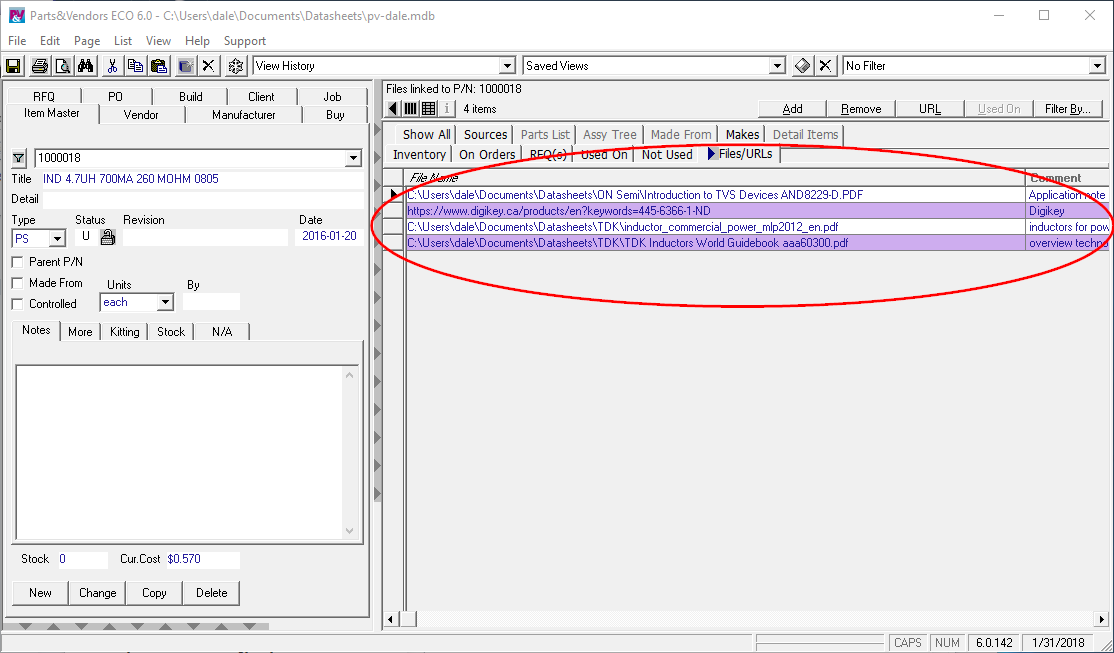Click the left-pointing triangle in list panel
Viewport: 1114px width, 653px height.
point(393,109)
